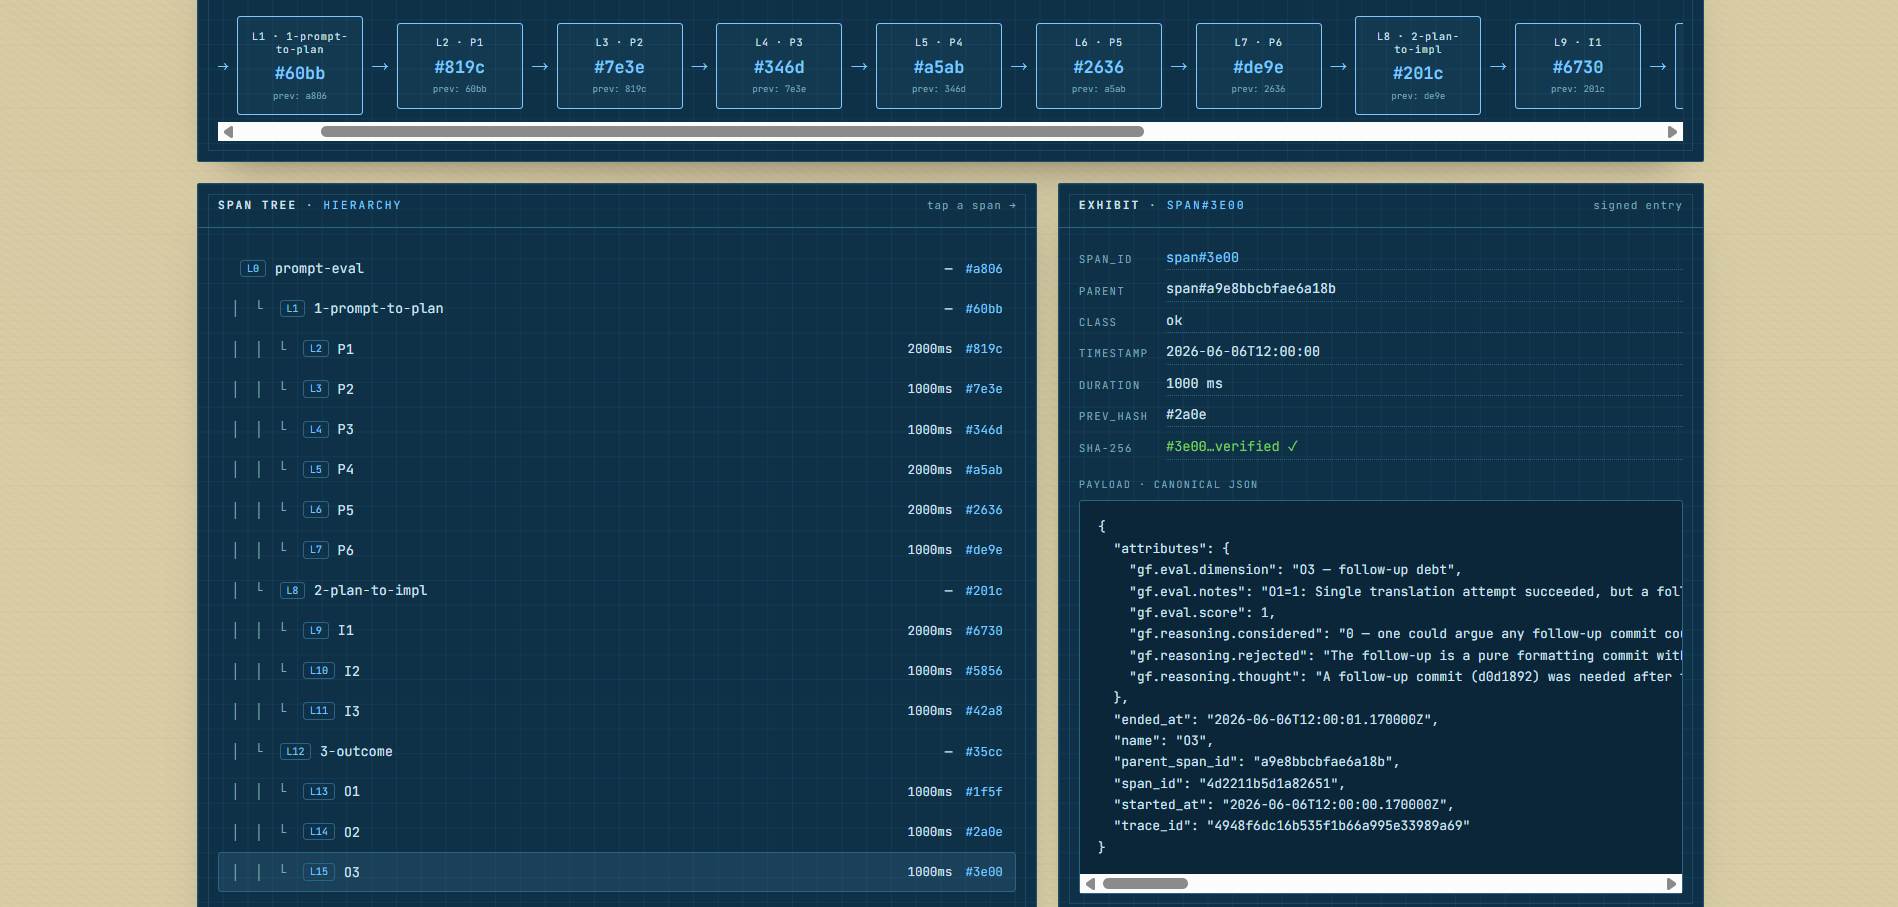The width and height of the screenshot is (1898, 907).
Task: Click the payload scrollbar left arrow
Action: pyautogui.click(x=1090, y=884)
